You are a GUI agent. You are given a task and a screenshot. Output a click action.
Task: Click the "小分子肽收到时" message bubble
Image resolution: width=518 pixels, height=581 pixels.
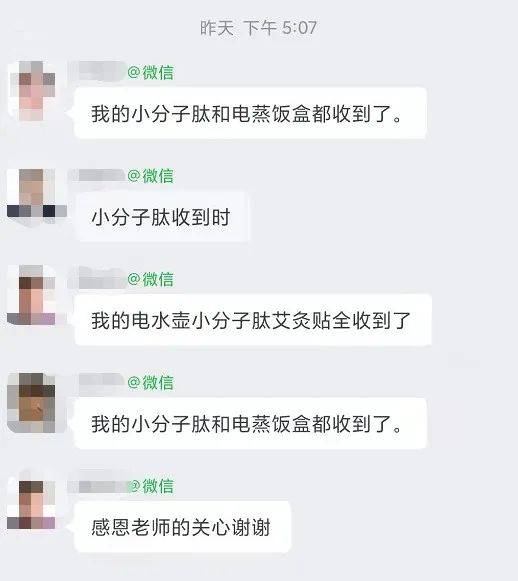[162, 217]
